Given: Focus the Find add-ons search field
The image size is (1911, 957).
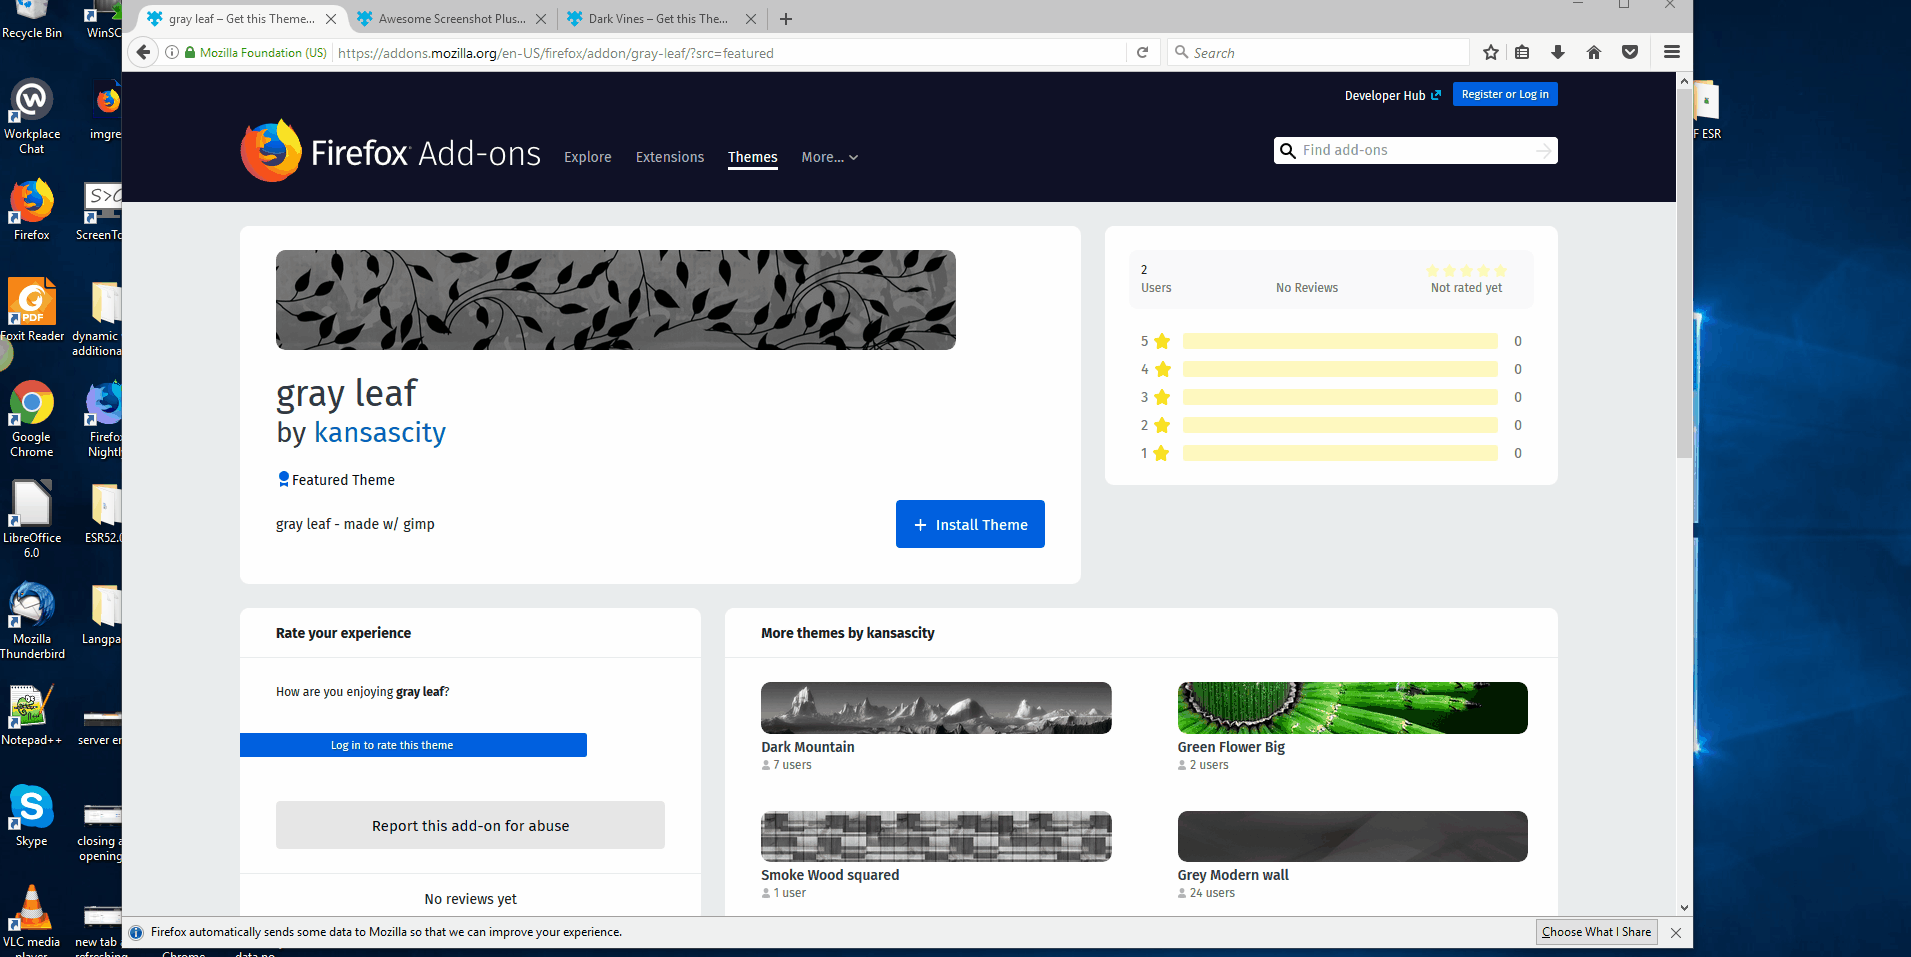Looking at the screenshot, I should coord(1415,151).
